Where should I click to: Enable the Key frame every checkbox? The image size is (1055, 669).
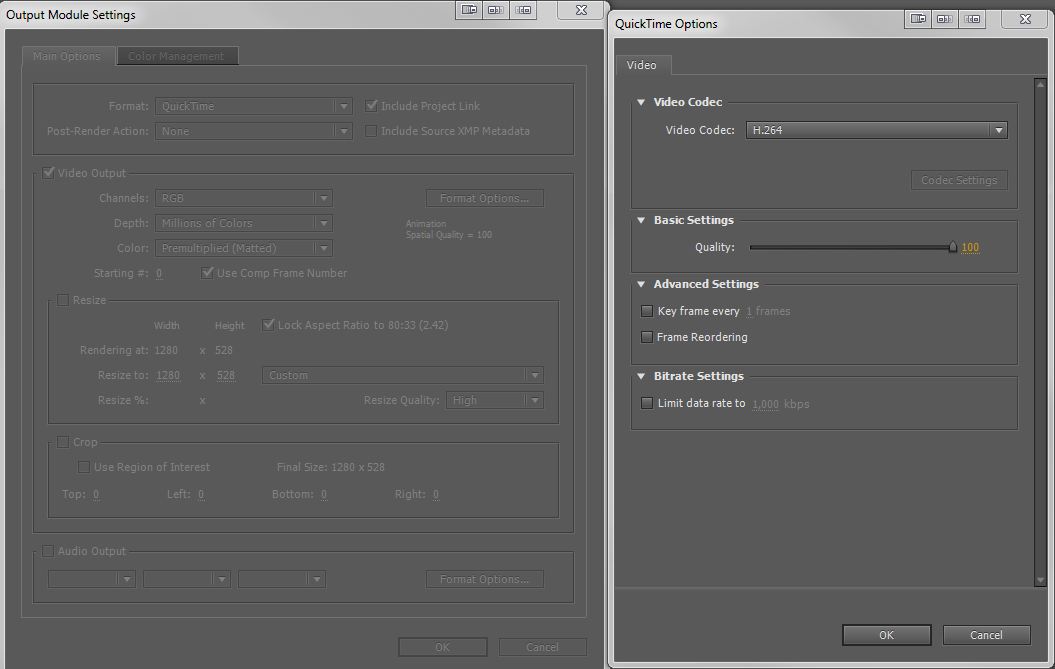pyautogui.click(x=647, y=311)
